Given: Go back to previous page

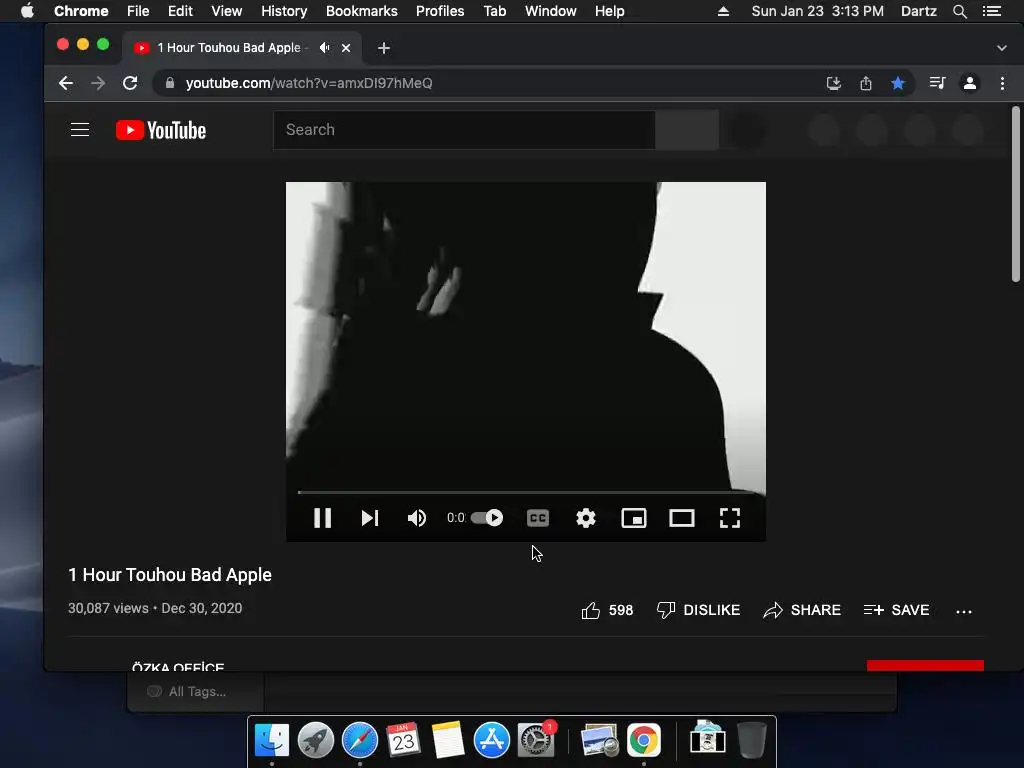Looking at the screenshot, I should [66, 83].
